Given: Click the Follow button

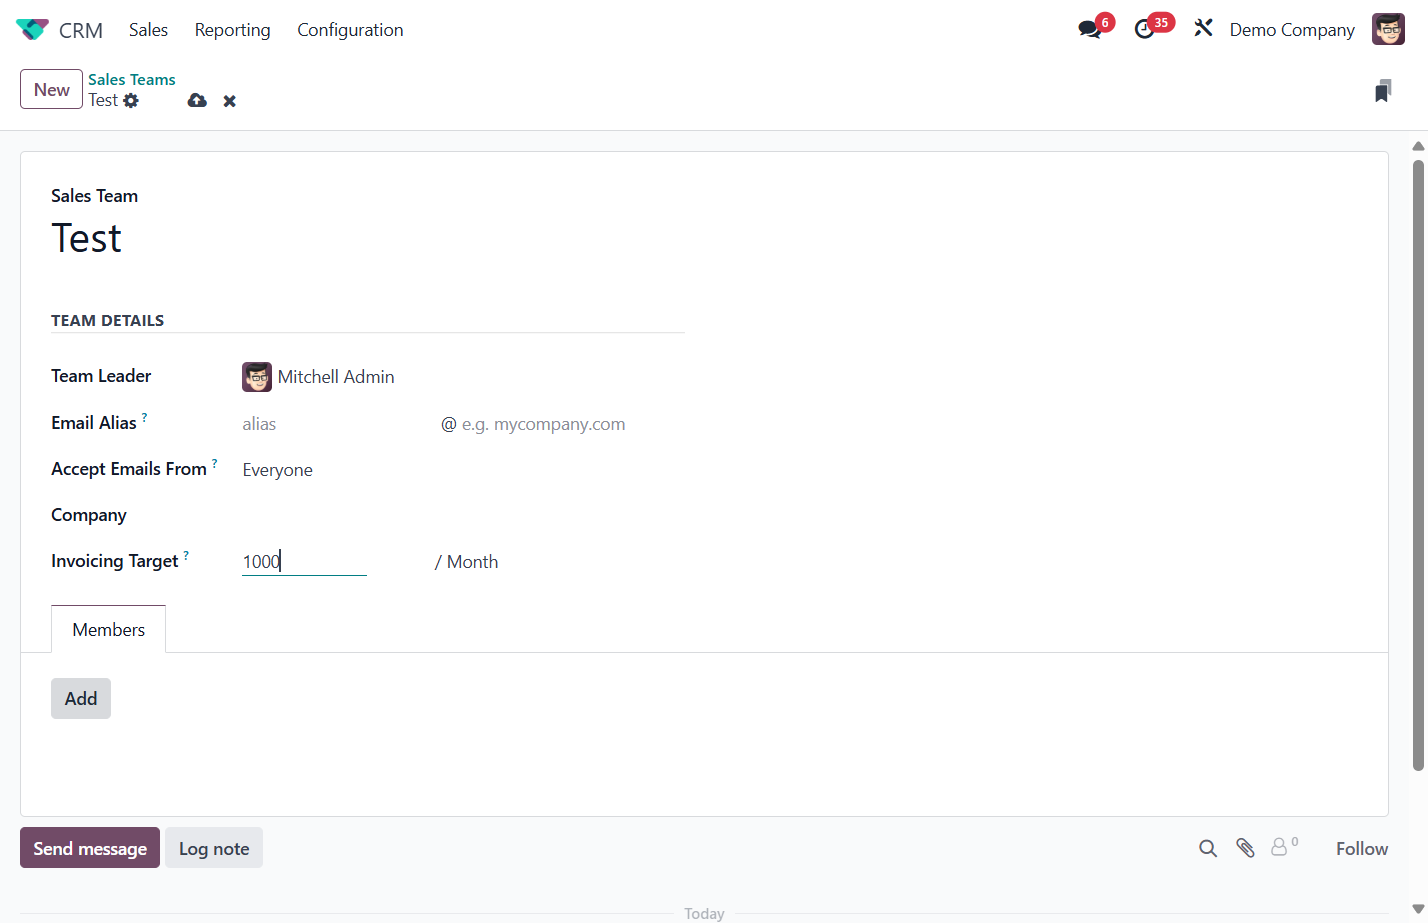Looking at the screenshot, I should [x=1362, y=848].
